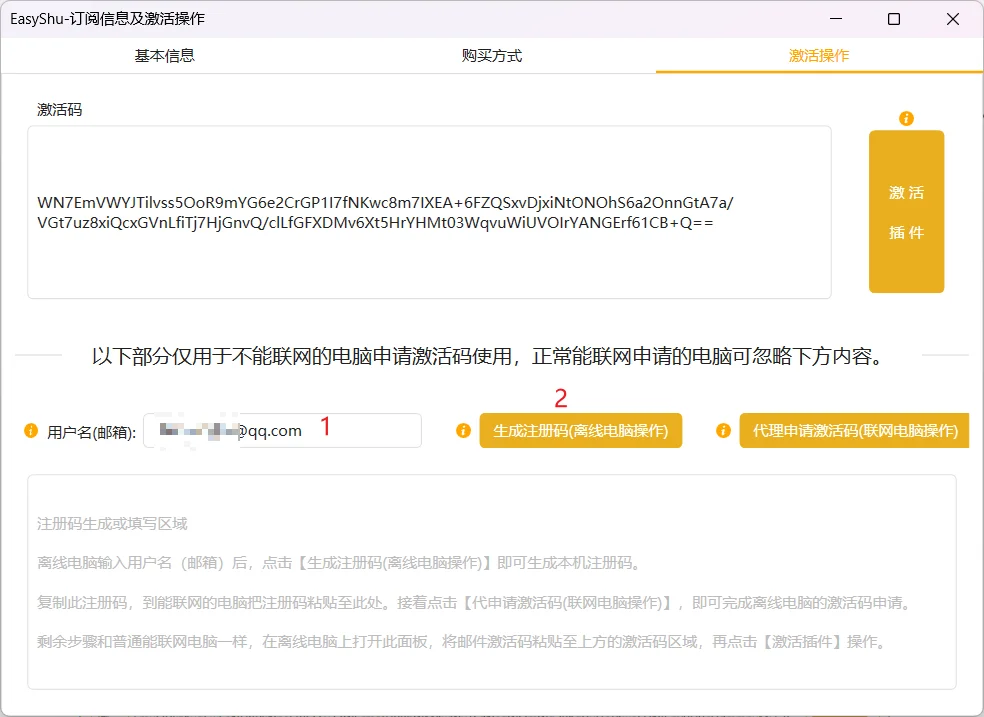Select the 激活操作 tab
Image resolution: width=984 pixels, height=717 pixels.
(x=819, y=56)
